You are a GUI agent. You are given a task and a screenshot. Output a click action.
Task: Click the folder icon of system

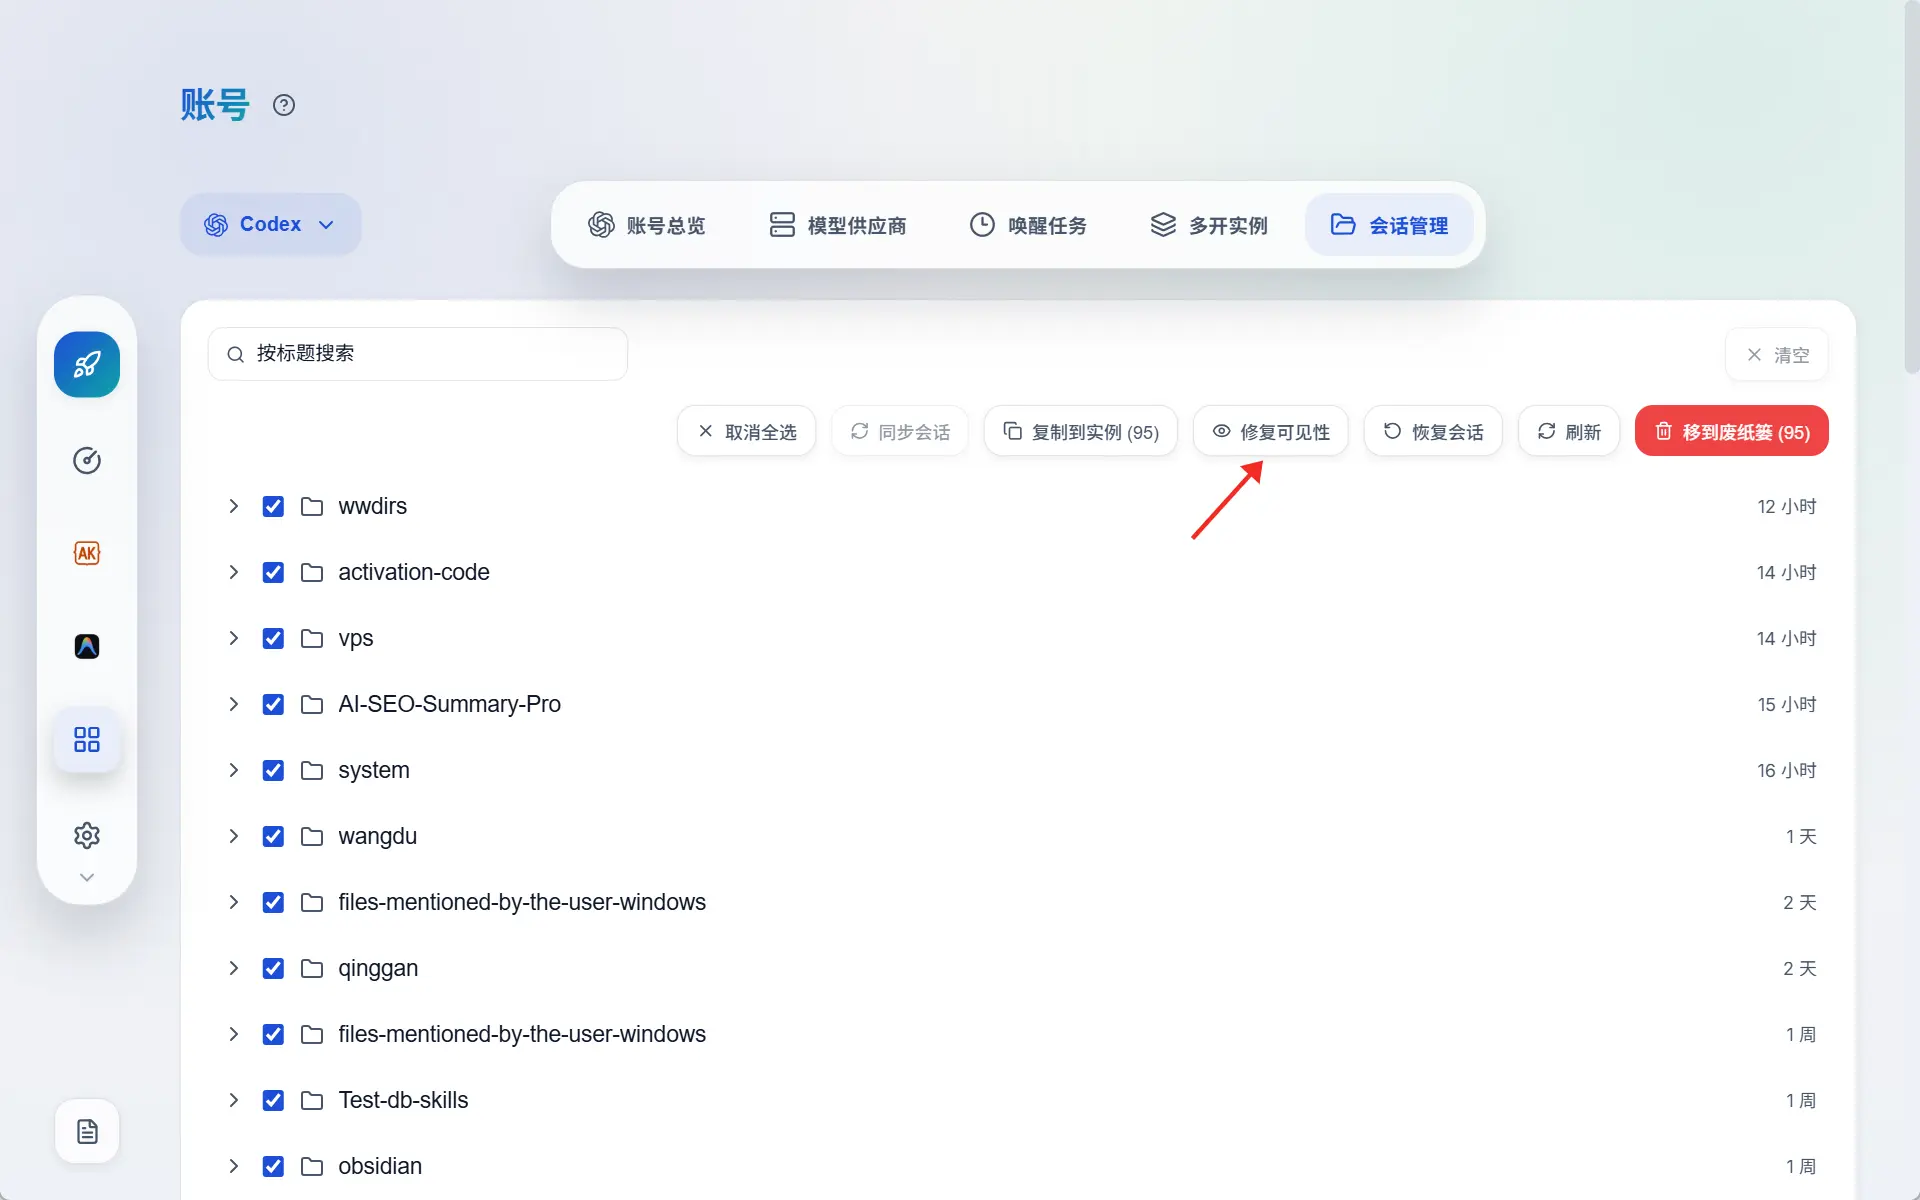click(312, 770)
